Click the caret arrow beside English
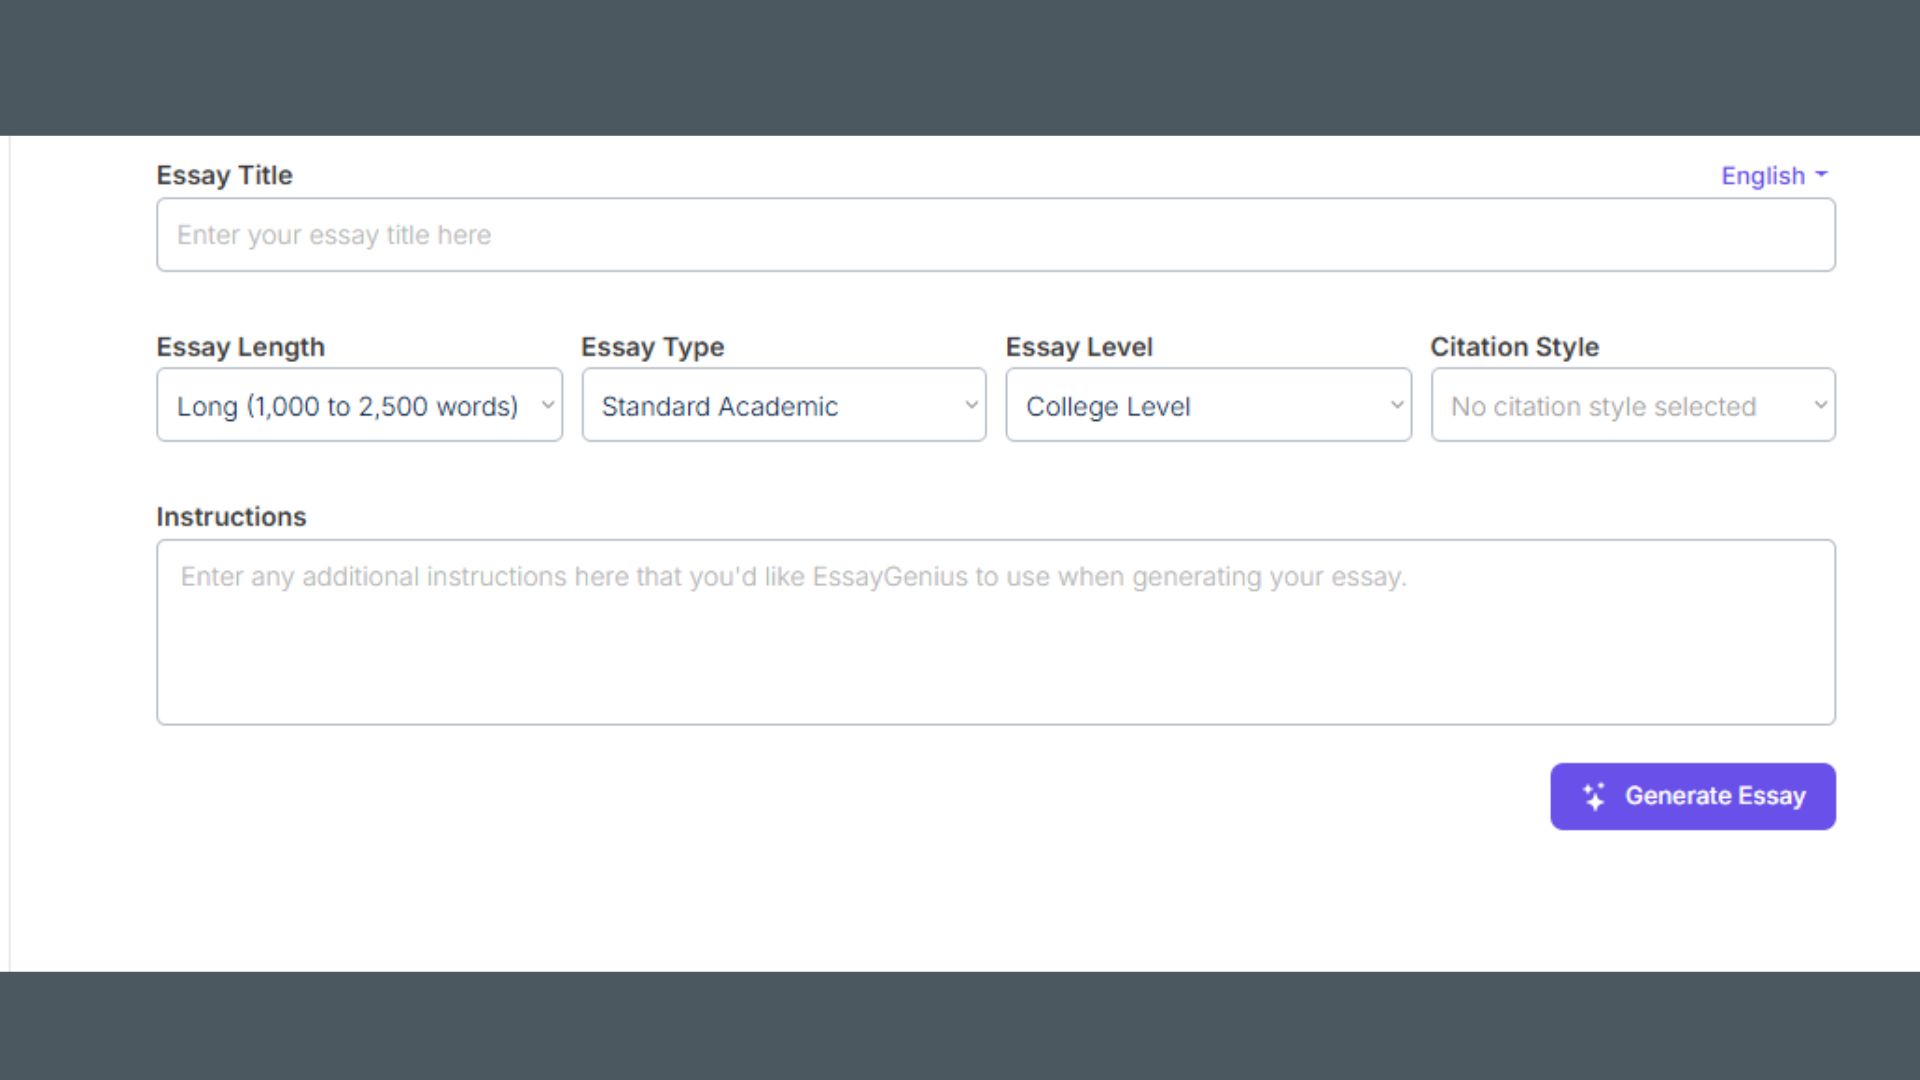Image resolution: width=1920 pixels, height=1080 pixels. 1821,175
